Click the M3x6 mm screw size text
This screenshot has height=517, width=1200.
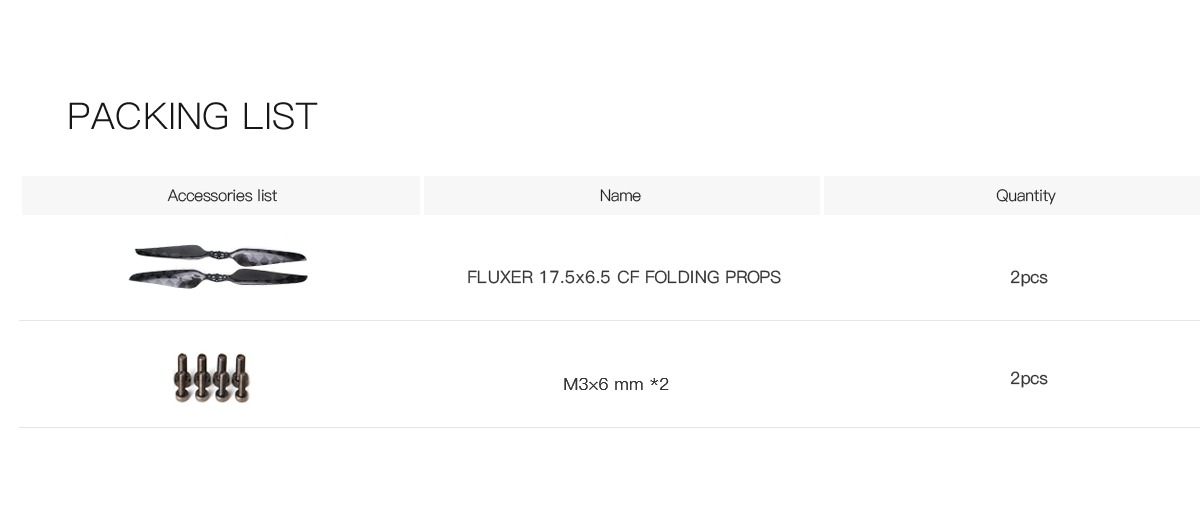coord(603,384)
